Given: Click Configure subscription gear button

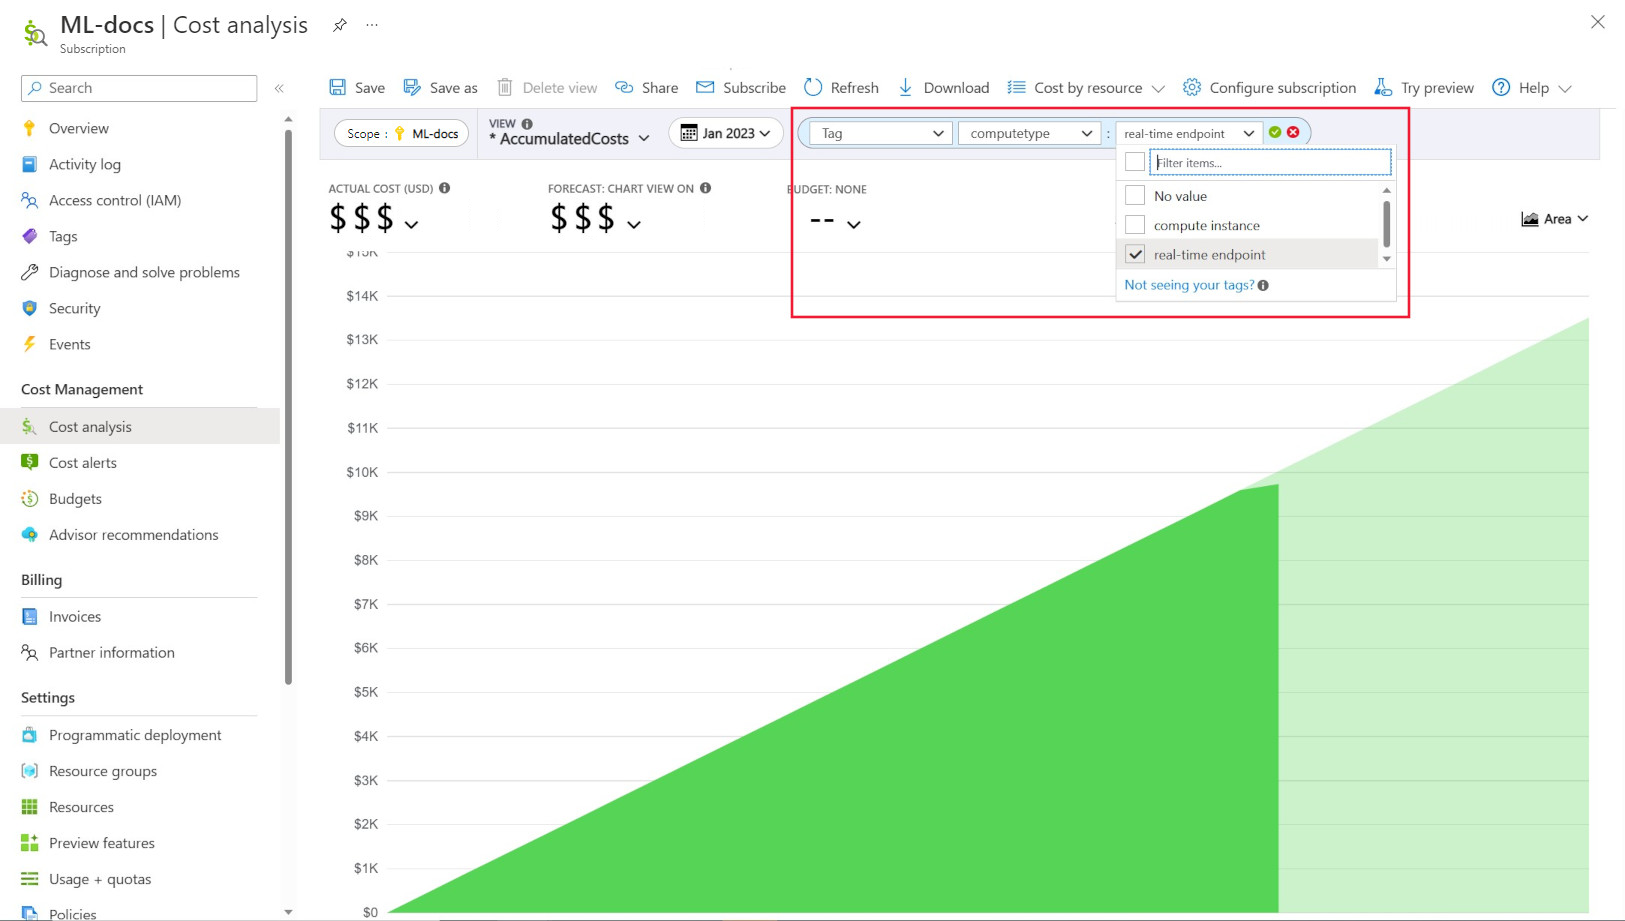Looking at the screenshot, I should (1269, 87).
